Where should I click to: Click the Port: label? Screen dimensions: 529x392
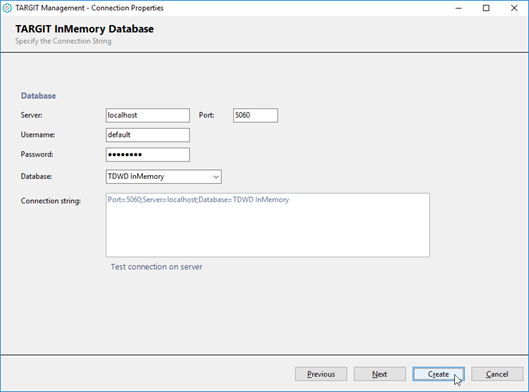click(206, 115)
